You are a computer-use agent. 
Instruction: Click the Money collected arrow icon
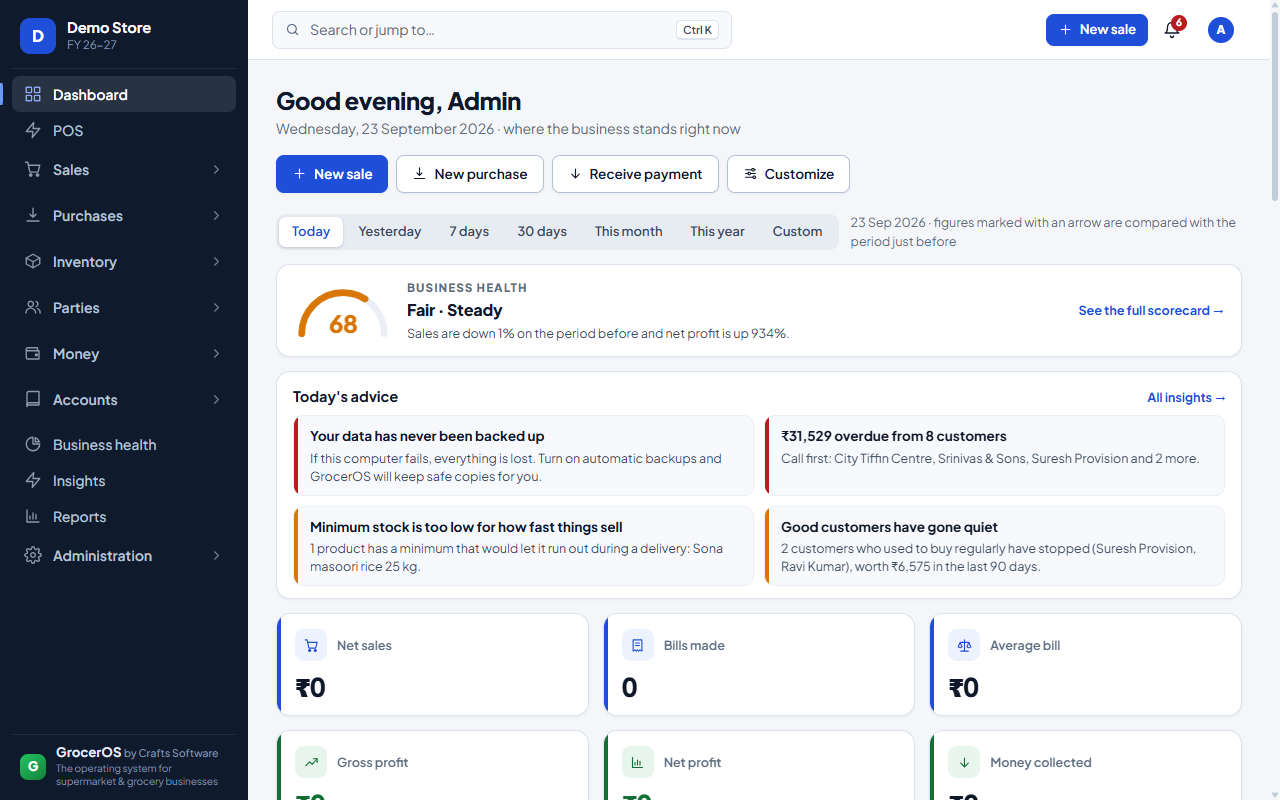(x=964, y=762)
